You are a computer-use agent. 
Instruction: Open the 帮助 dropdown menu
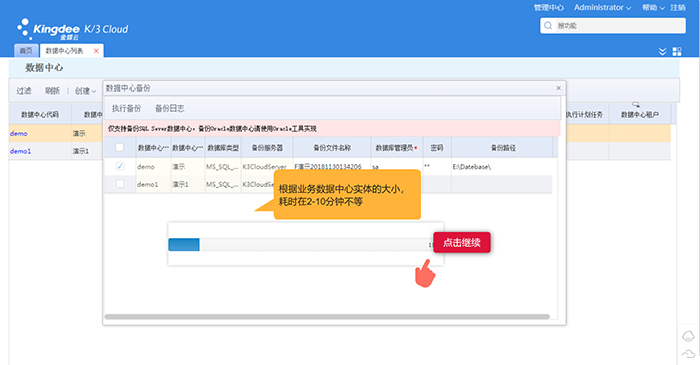(x=653, y=8)
